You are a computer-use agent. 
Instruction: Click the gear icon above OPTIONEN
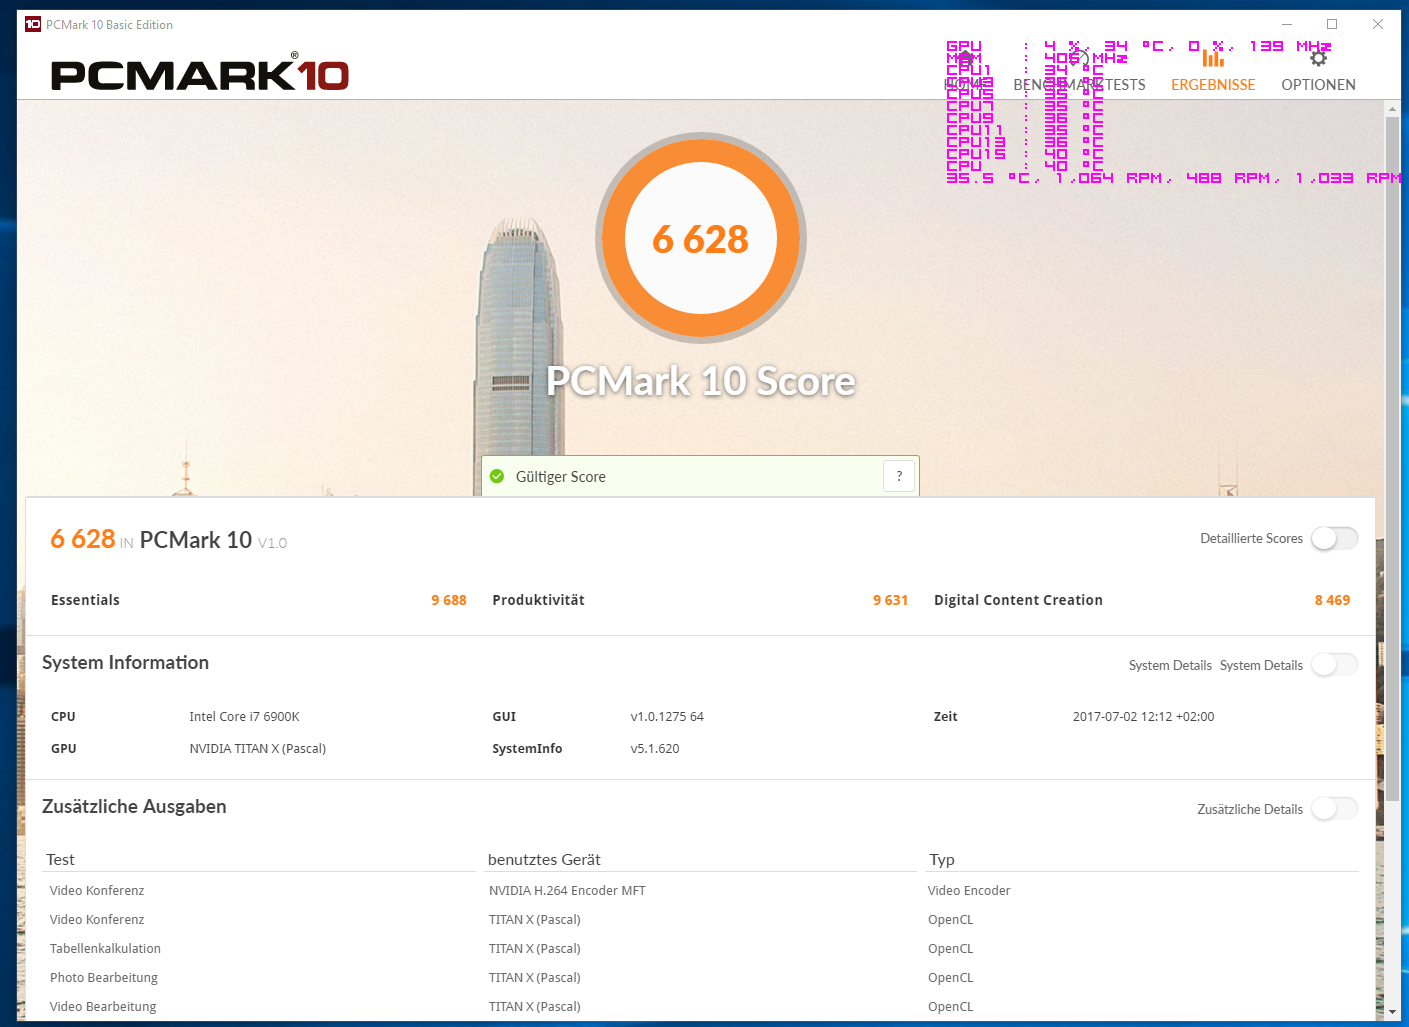point(1319,58)
